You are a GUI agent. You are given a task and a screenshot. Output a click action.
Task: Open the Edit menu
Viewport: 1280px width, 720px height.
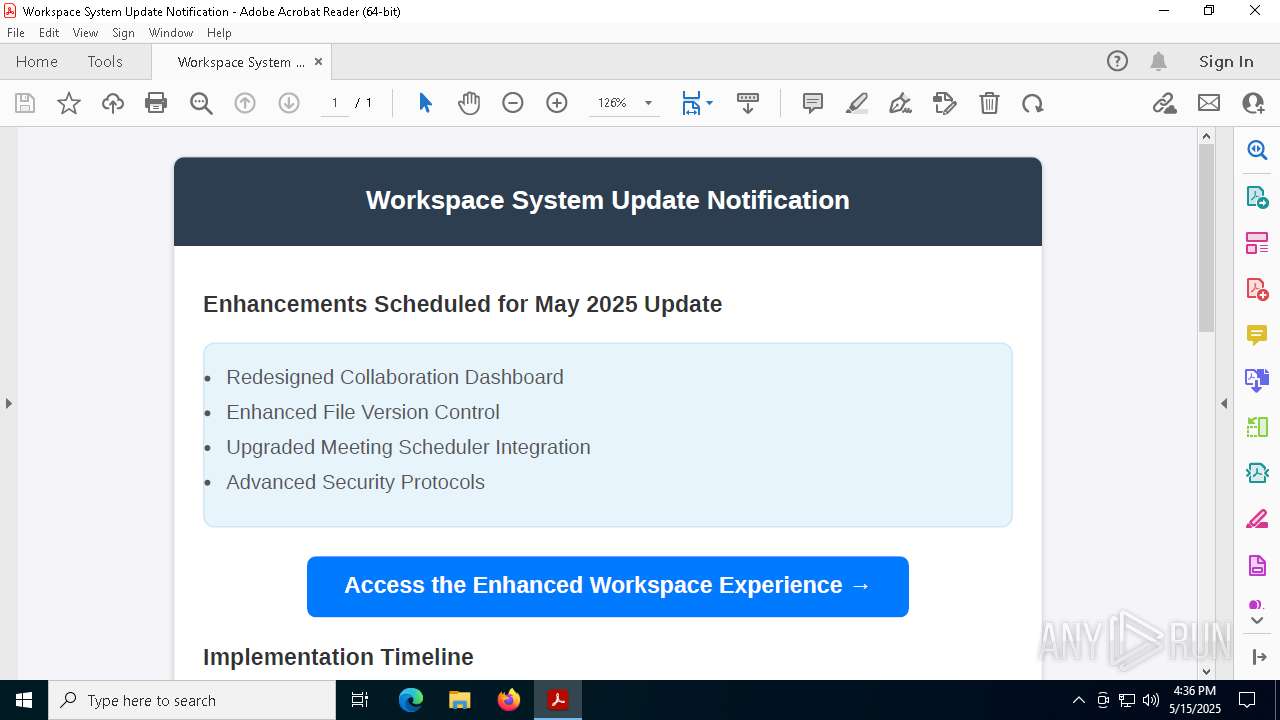pos(49,32)
